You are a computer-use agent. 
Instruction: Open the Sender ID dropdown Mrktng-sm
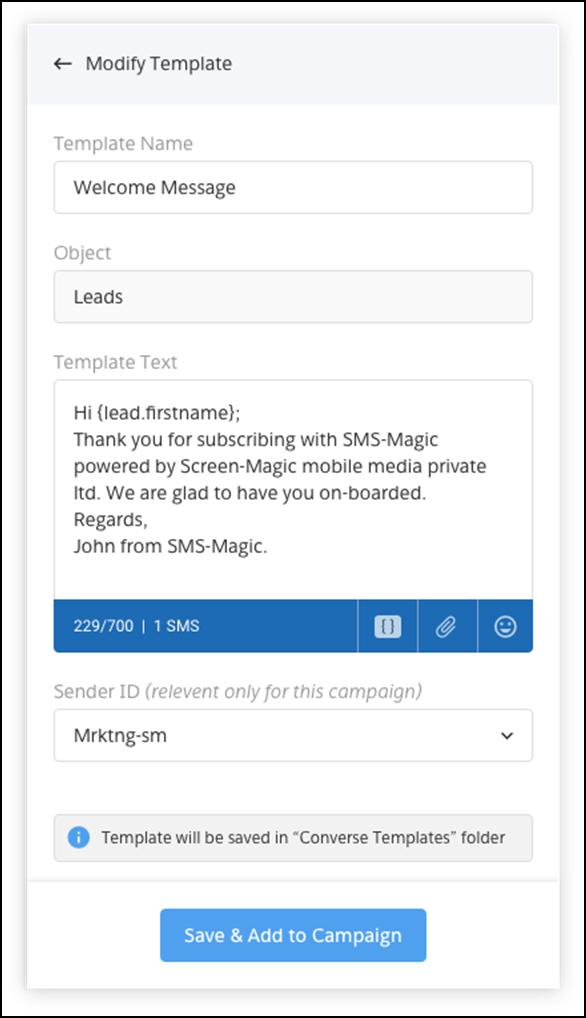coord(293,736)
